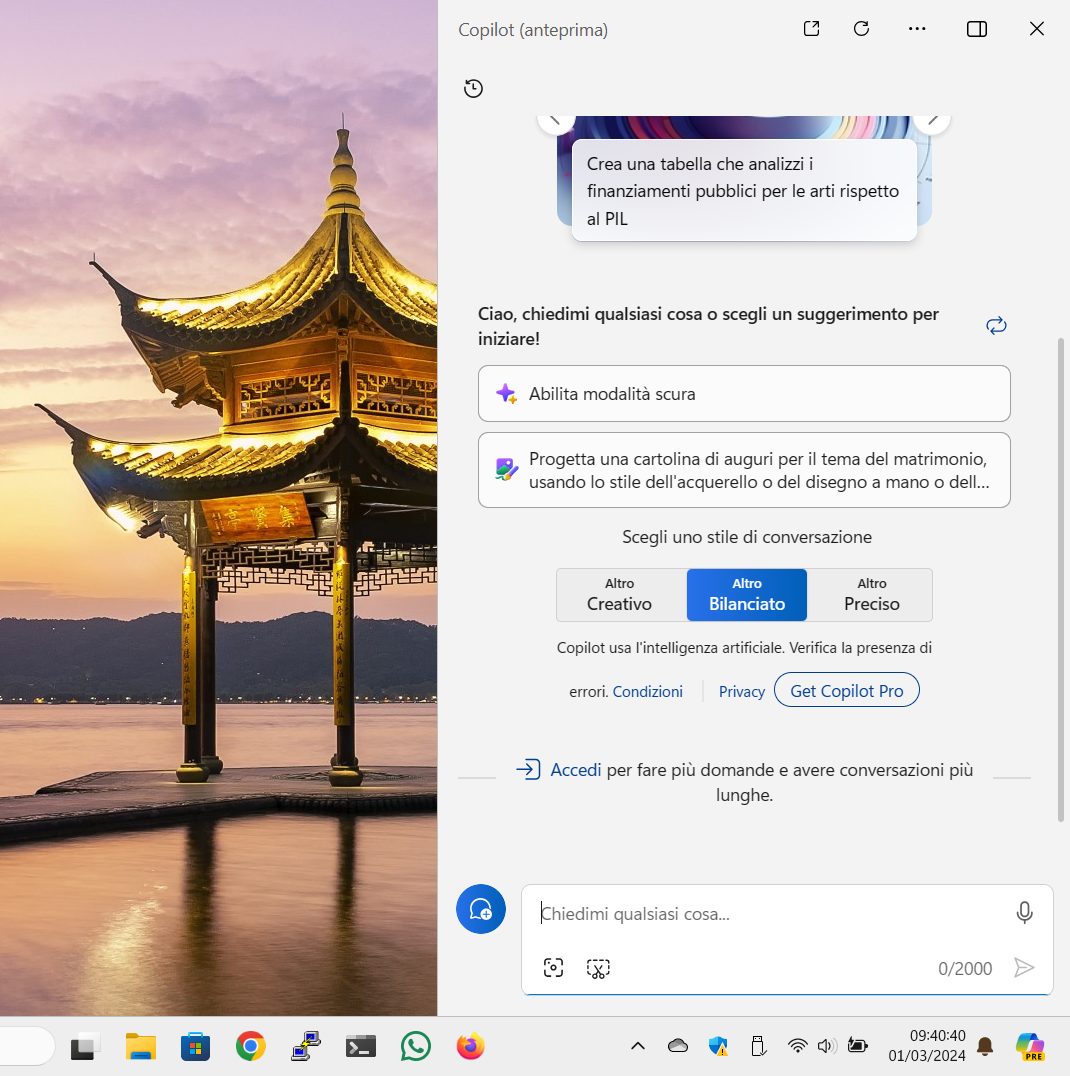
Task: Open the Copilot more options menu
Action: pos(917,29)
